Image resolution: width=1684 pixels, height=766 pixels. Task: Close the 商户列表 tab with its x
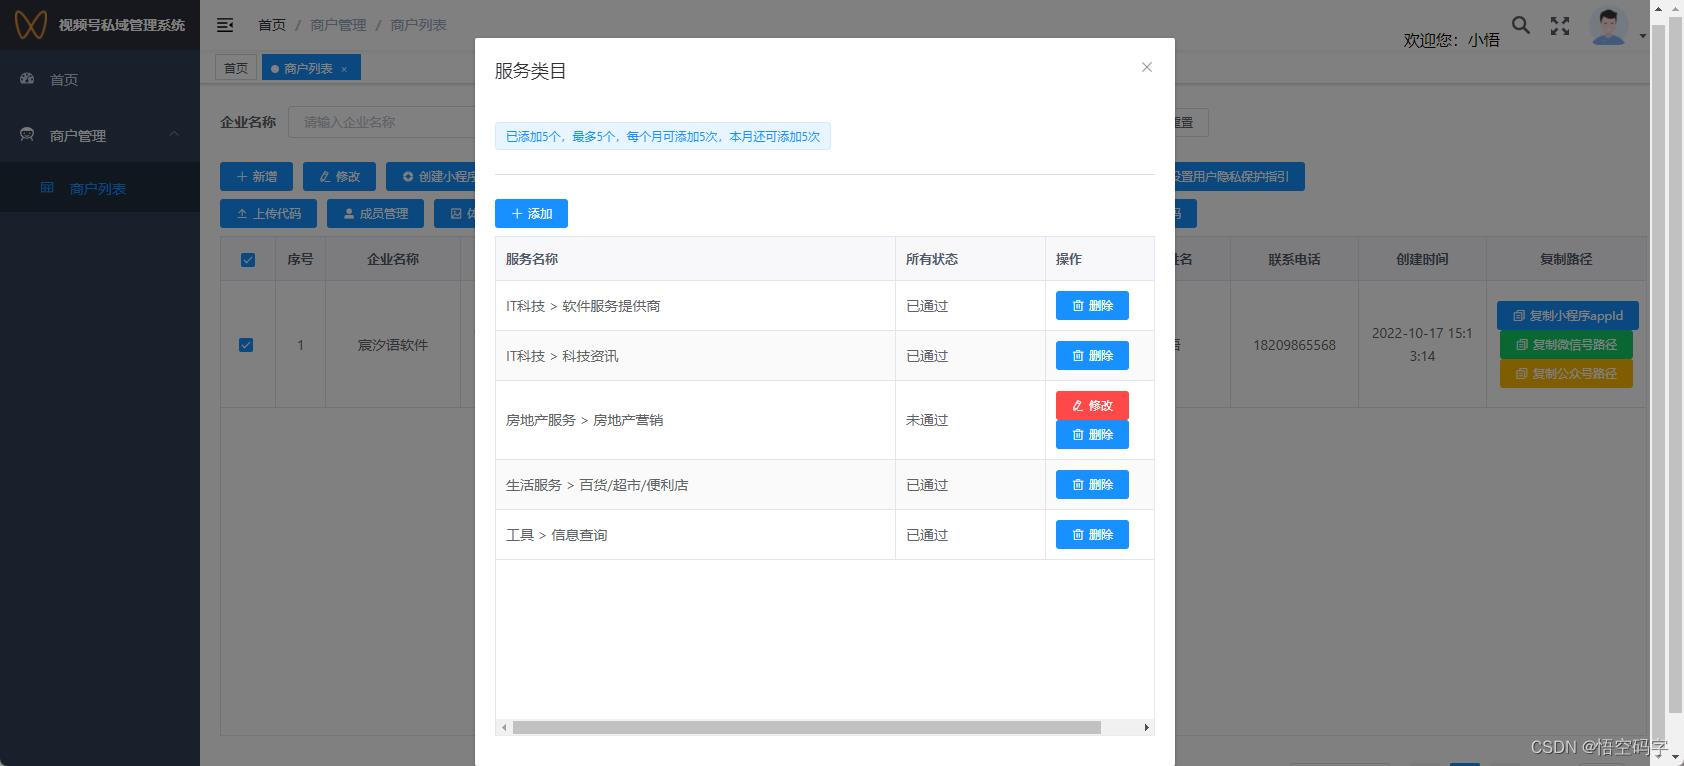(344, 69)
